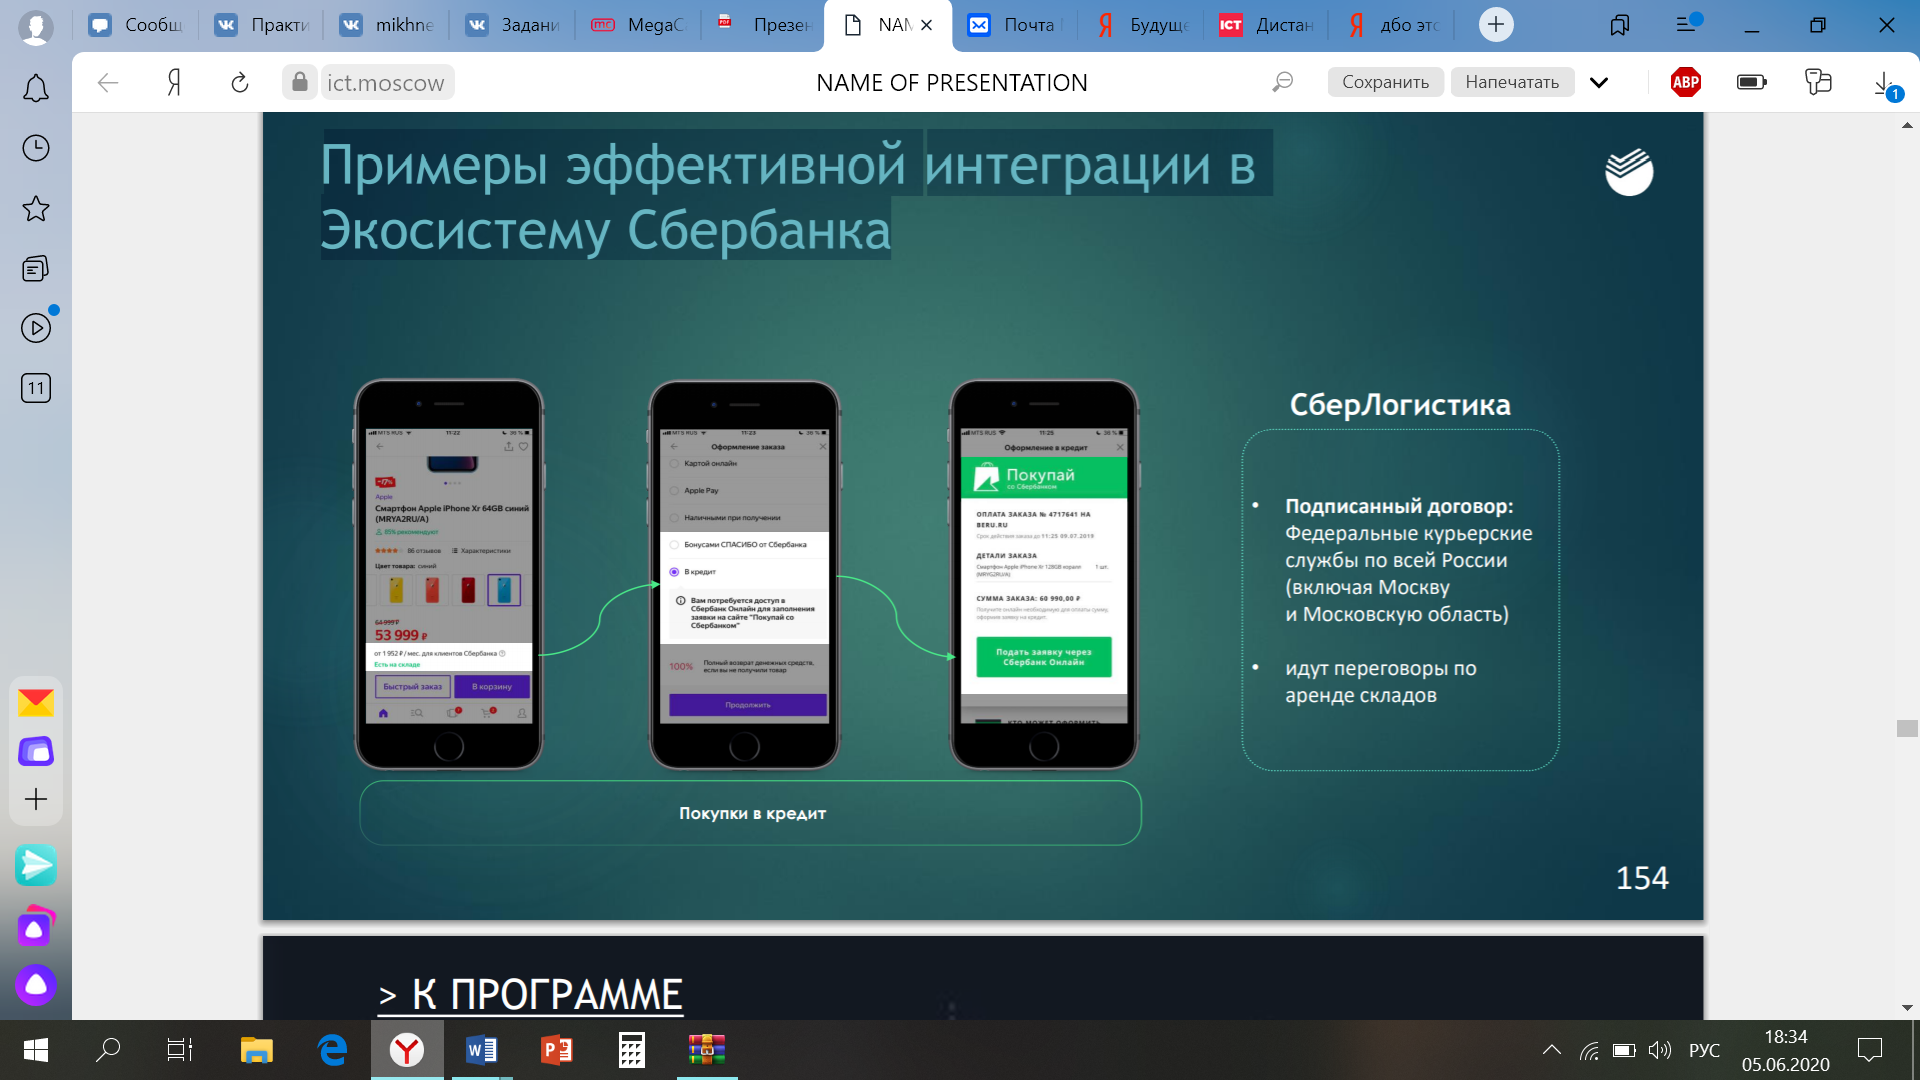The width and height of the screenshot is (1920, 1080).
Task: Open Calculator from the taskbar
Action: [632, 1050]
